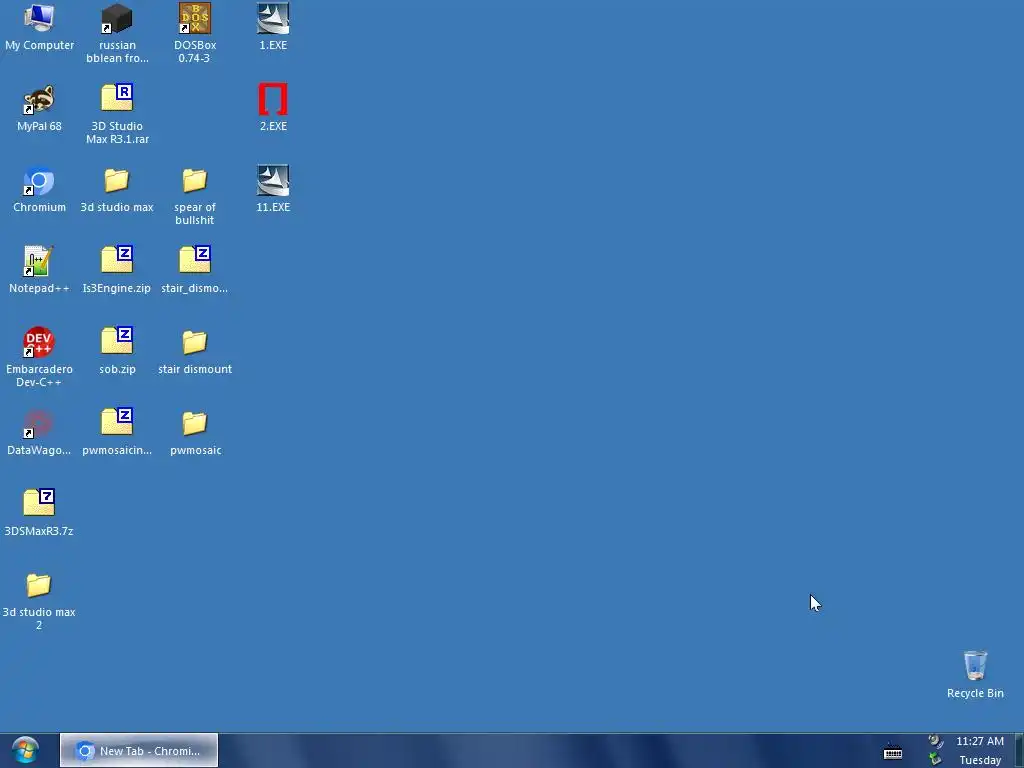Screen dimensions: 1024x768
Task: Select the DOSBox 0.74-3 shortcut
Action: point(195,33)
